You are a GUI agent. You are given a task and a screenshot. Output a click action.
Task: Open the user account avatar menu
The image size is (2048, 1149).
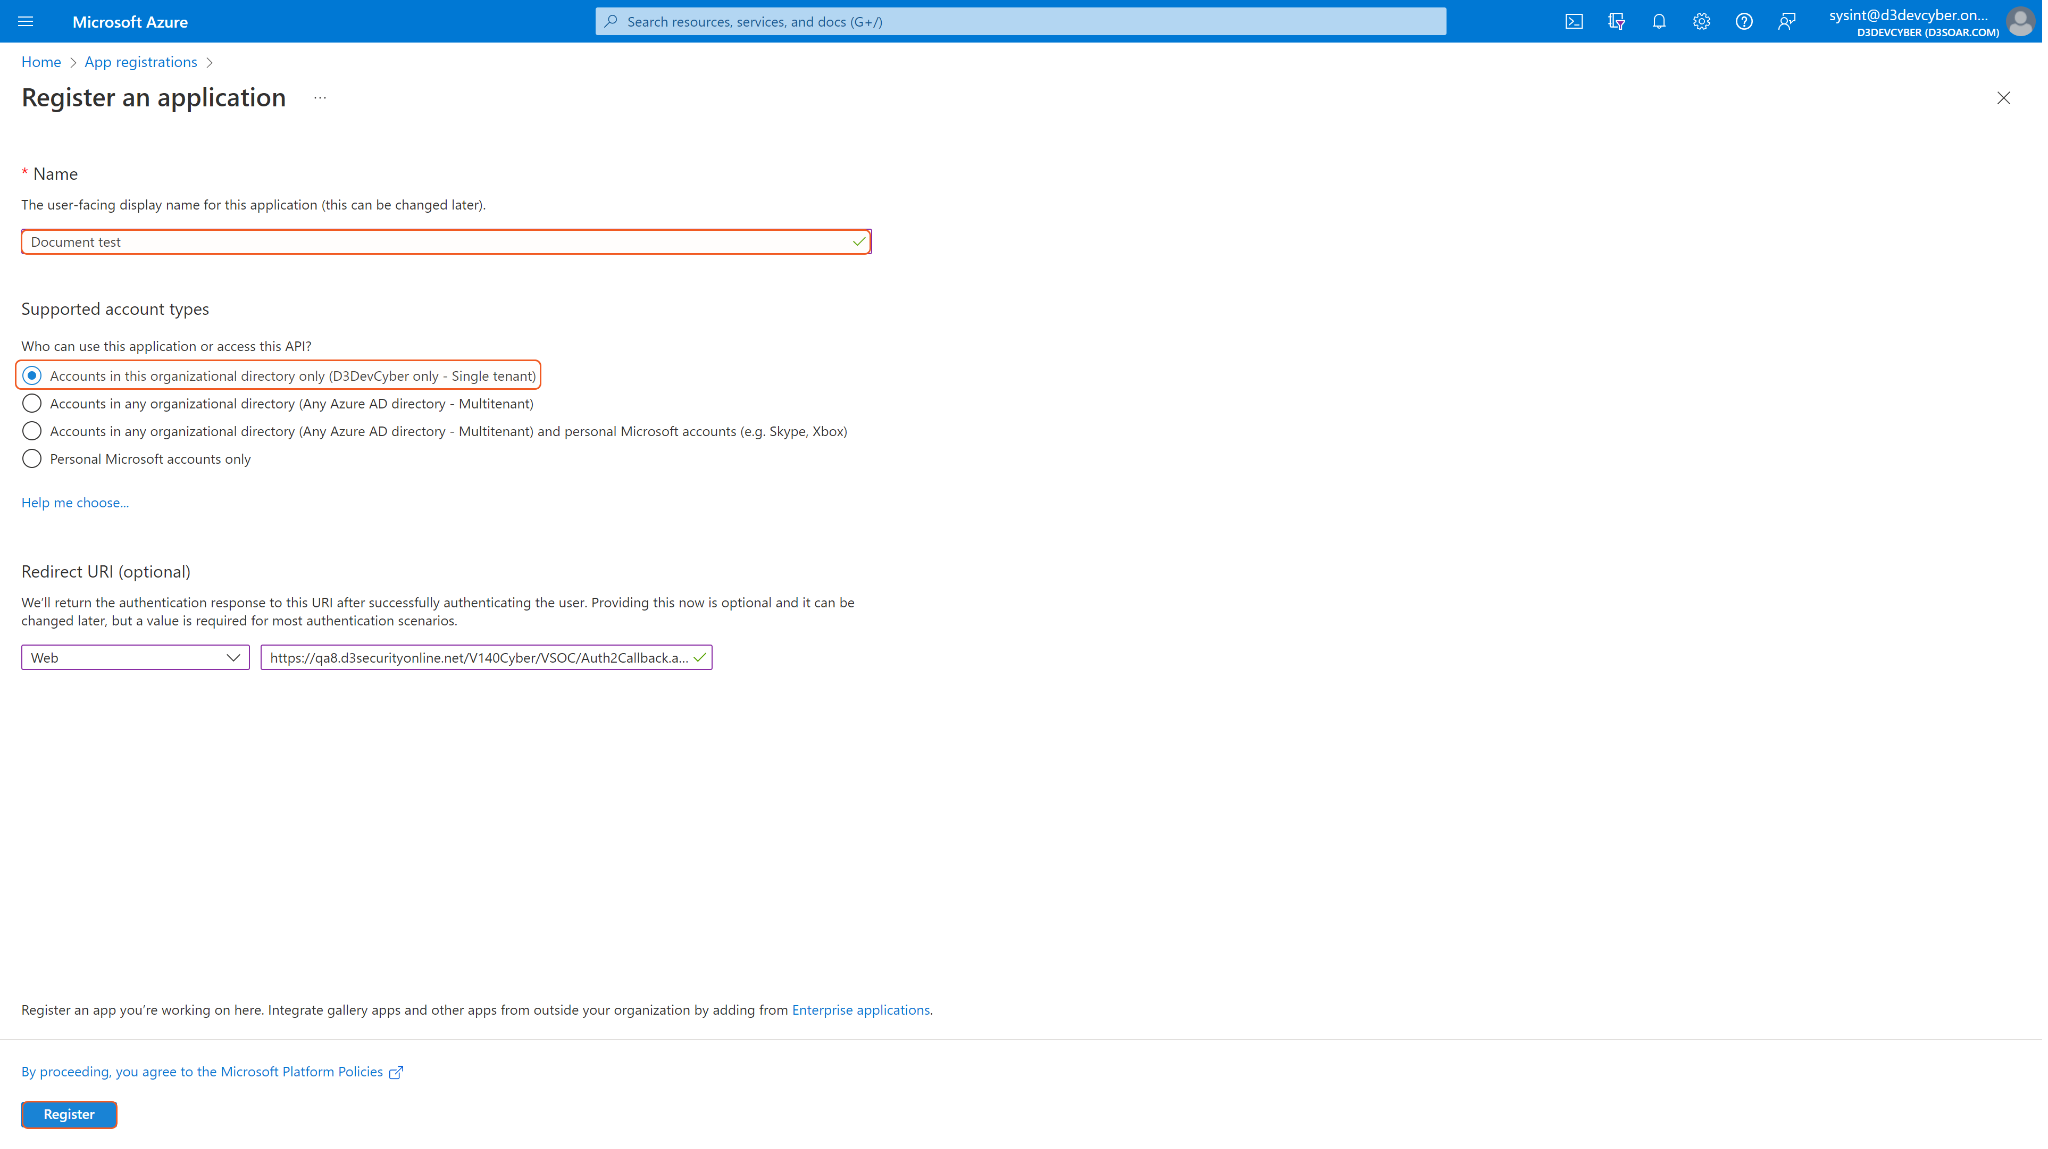tap(2020, 21)
